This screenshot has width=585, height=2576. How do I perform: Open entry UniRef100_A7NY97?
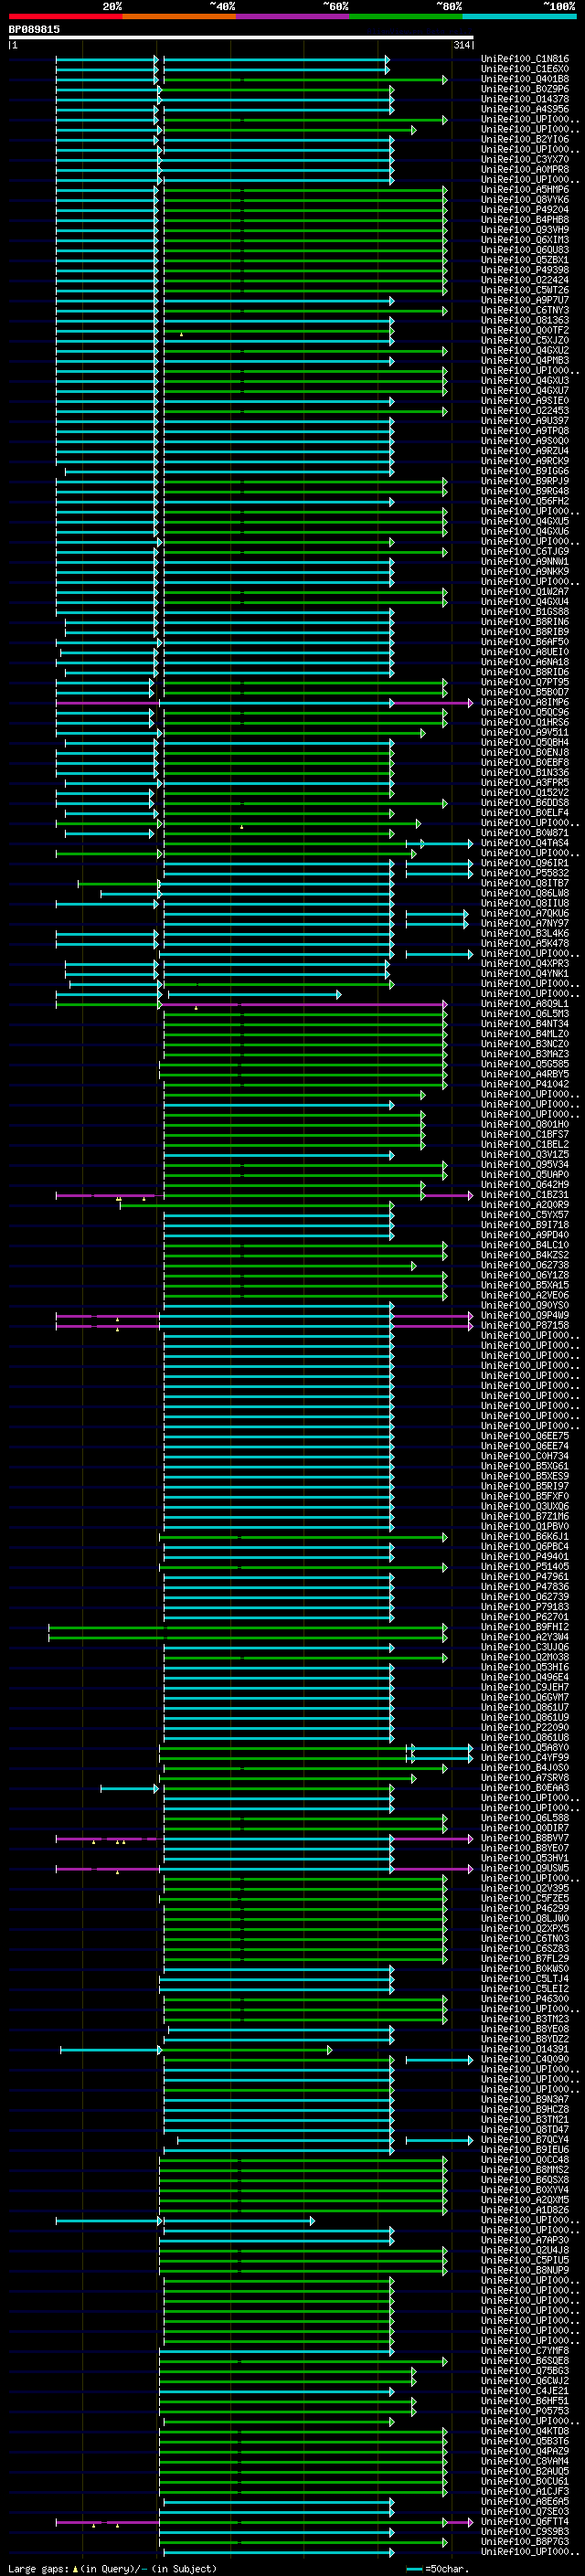524,924
